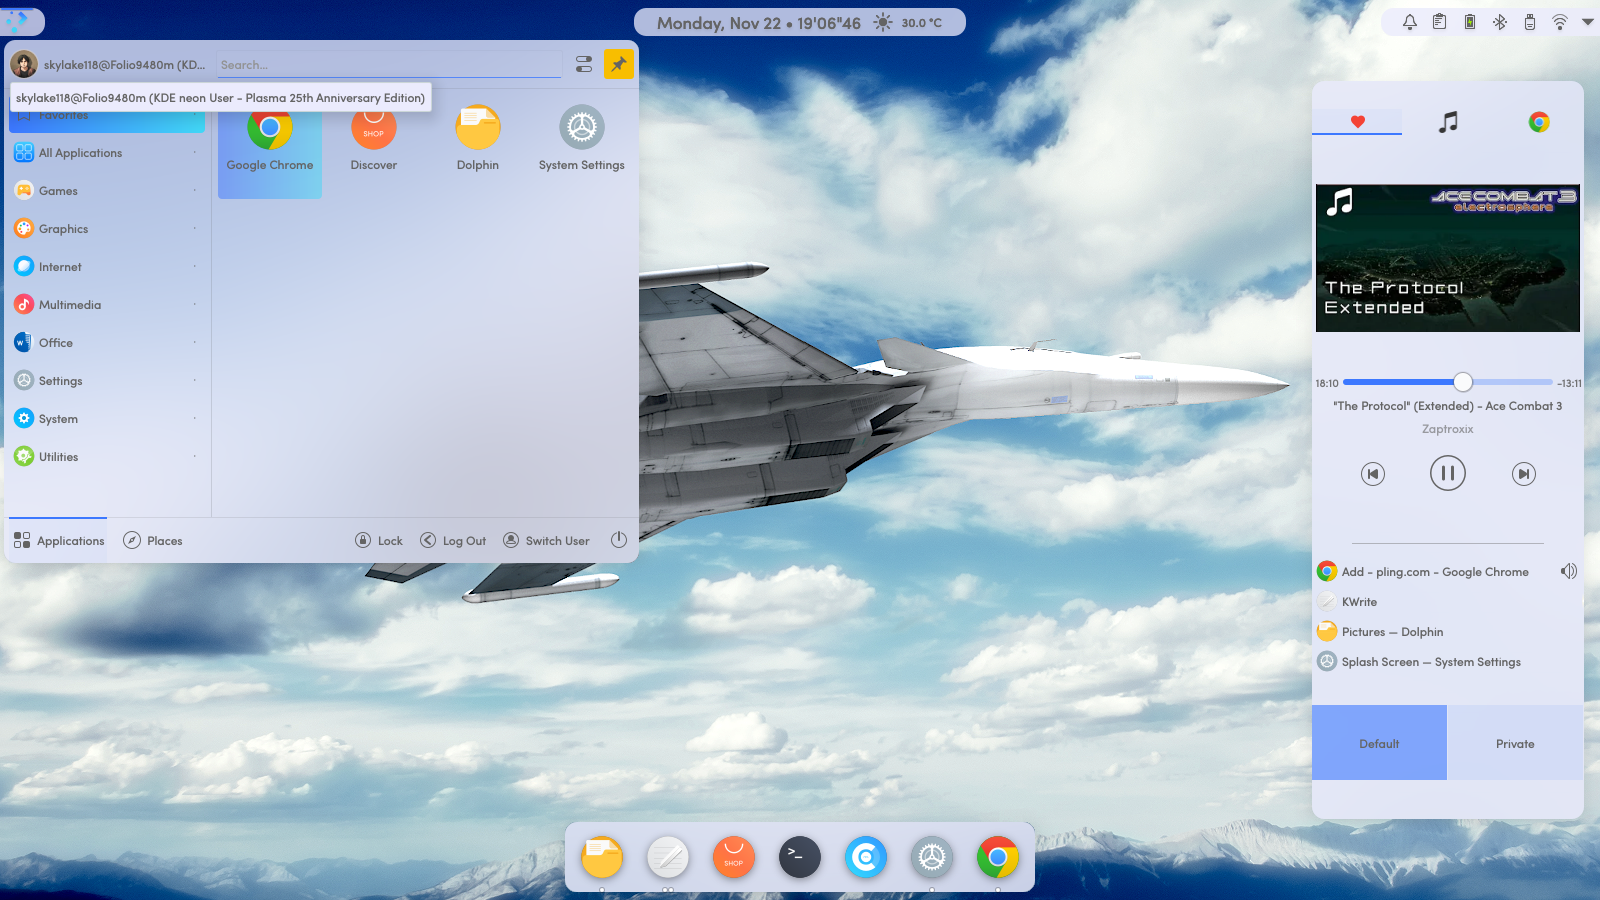Click the Lock button
This screenshot has height=900, width=1600.
tap(379, 540)
